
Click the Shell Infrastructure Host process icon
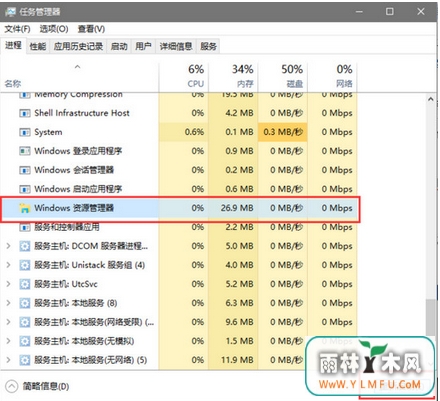[25, 113]
